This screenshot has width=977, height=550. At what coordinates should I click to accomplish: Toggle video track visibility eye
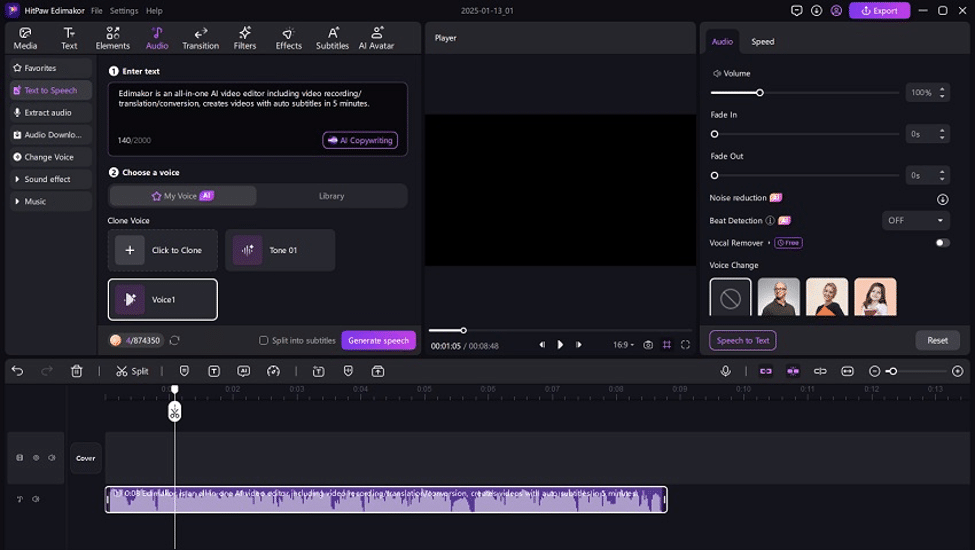[x=36, y=458]
